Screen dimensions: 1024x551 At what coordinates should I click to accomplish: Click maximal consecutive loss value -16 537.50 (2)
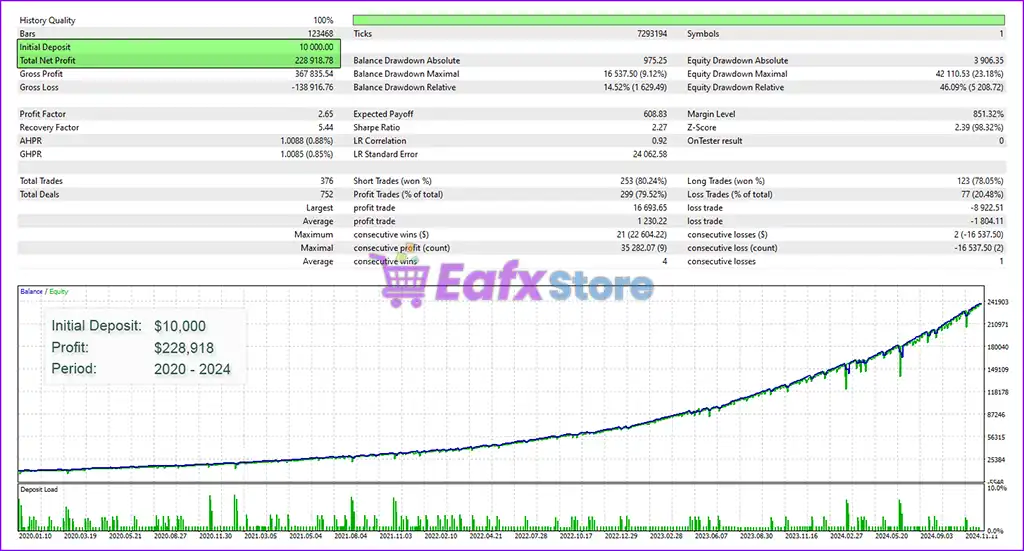[x=980, y=247]
